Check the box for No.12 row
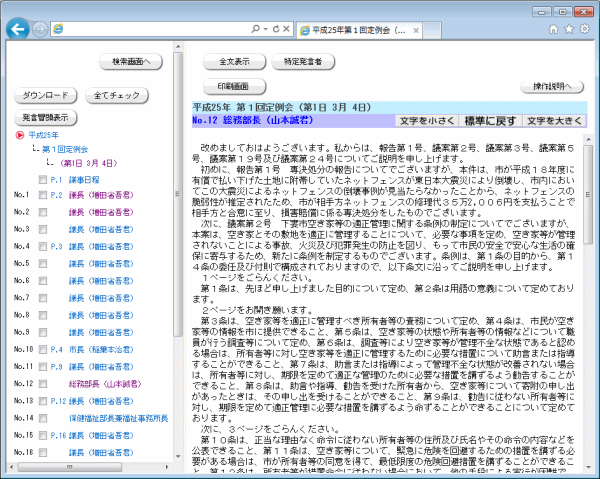600x479 pixels. click(x=43, y=384)
